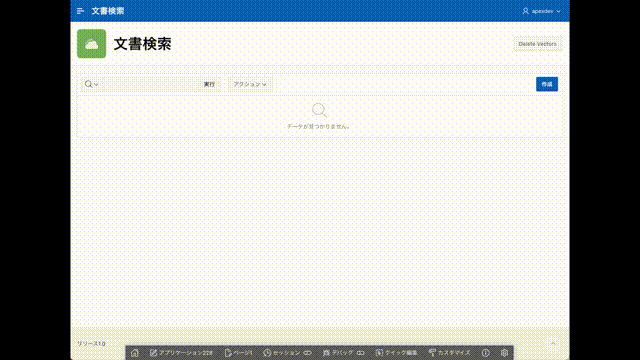Click the green cloud application icon
Screen dimensions: 640x360
pyautogui.click(x=91, y=44)
